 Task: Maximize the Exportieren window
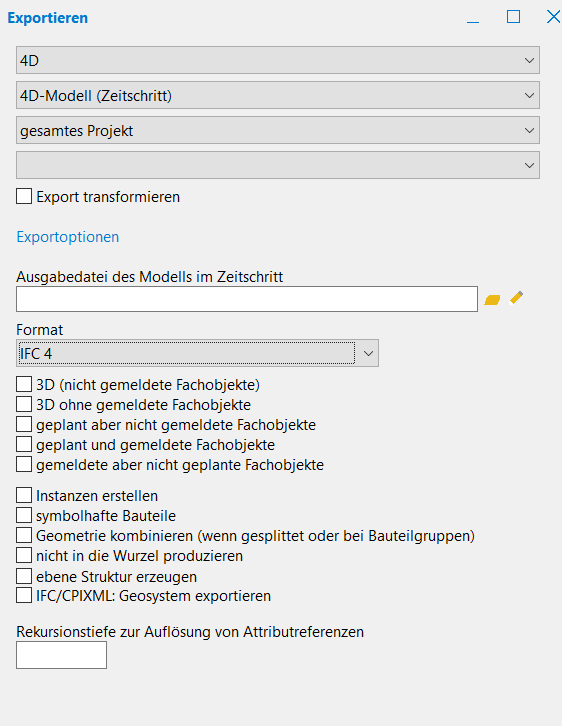point(513,17)
